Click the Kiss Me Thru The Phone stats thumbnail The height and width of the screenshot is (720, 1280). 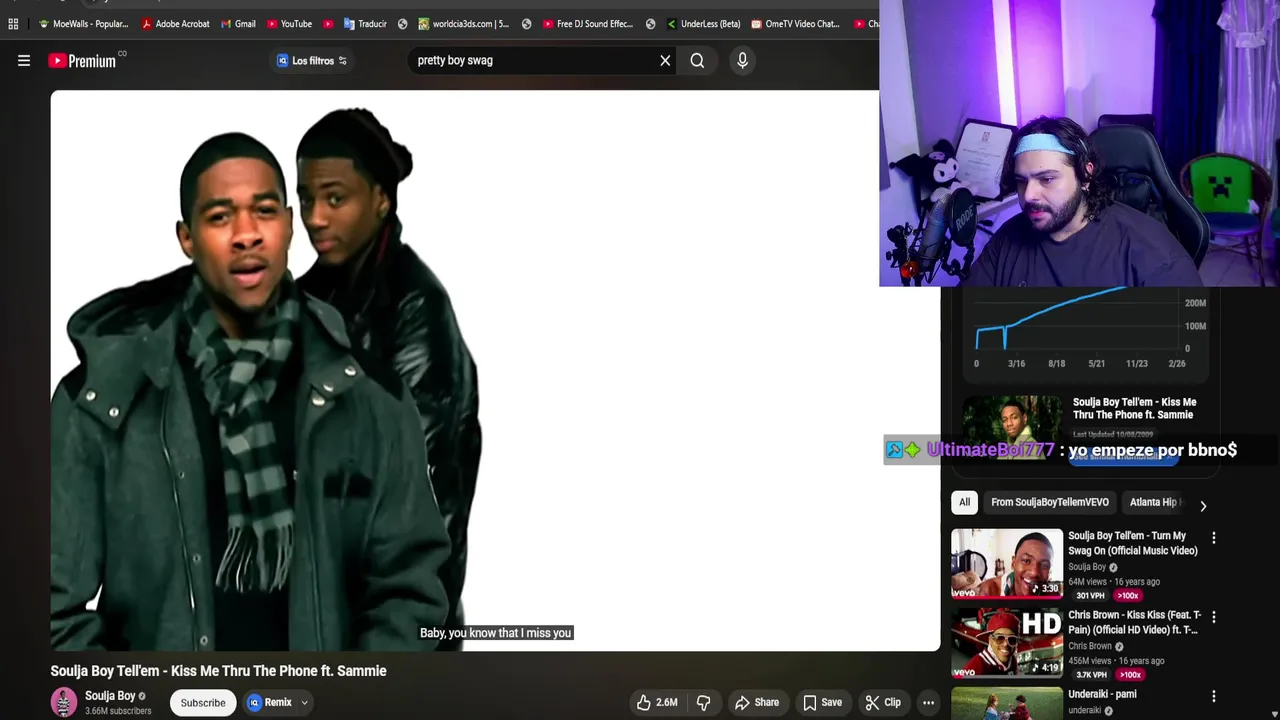[x=1013, y=428]
